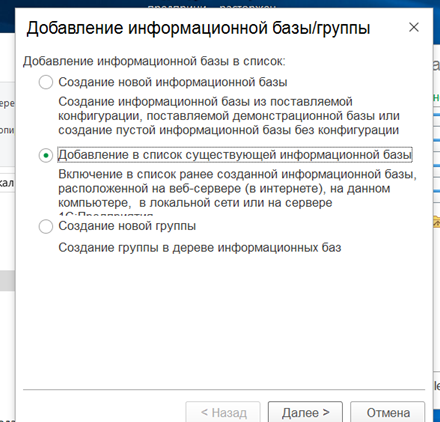This screenshot has width=440, height=422.
Task: Go back using the '< Назад' button
Action: tap(223, 413)
